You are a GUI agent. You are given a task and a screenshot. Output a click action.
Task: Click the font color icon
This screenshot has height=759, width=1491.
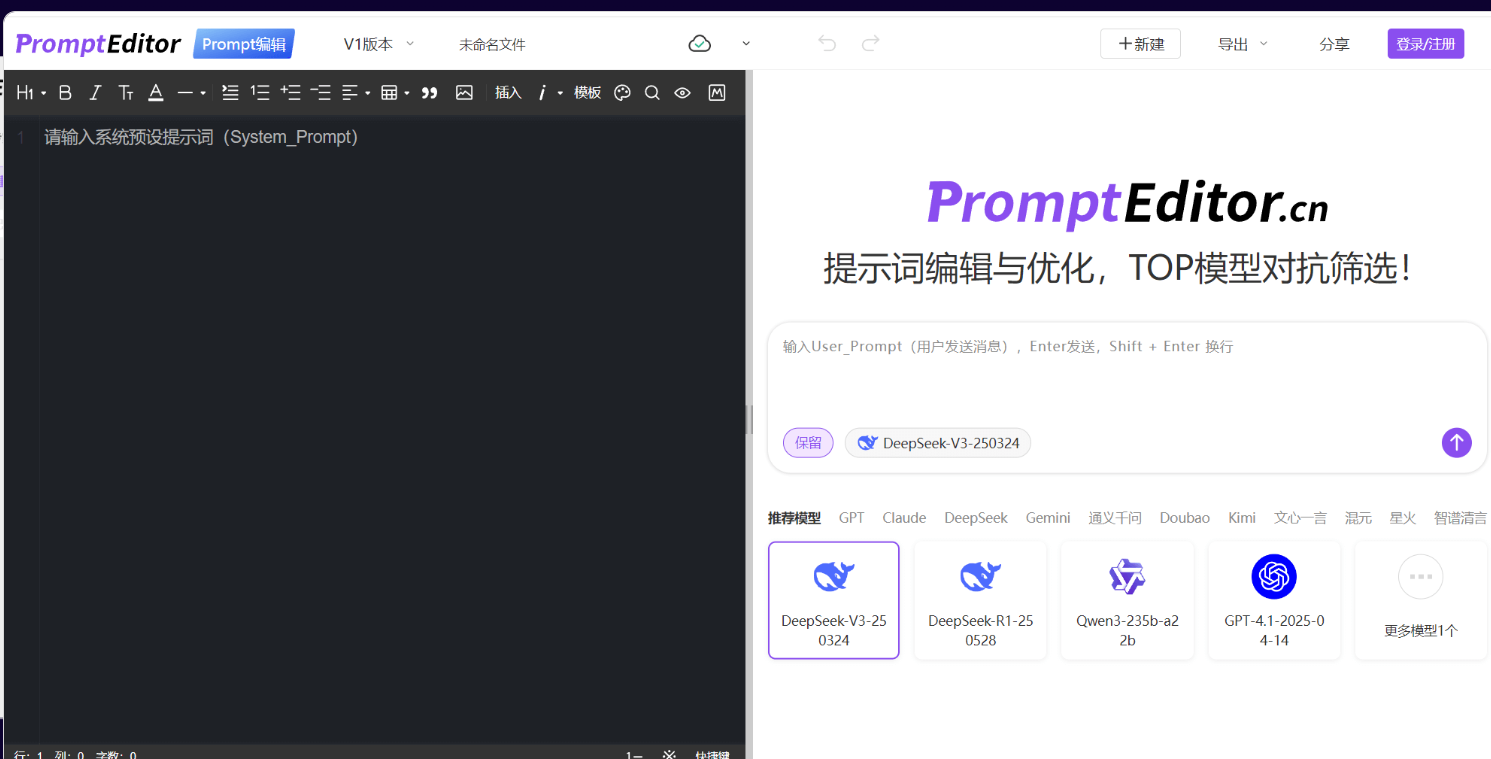coord(156,93)
